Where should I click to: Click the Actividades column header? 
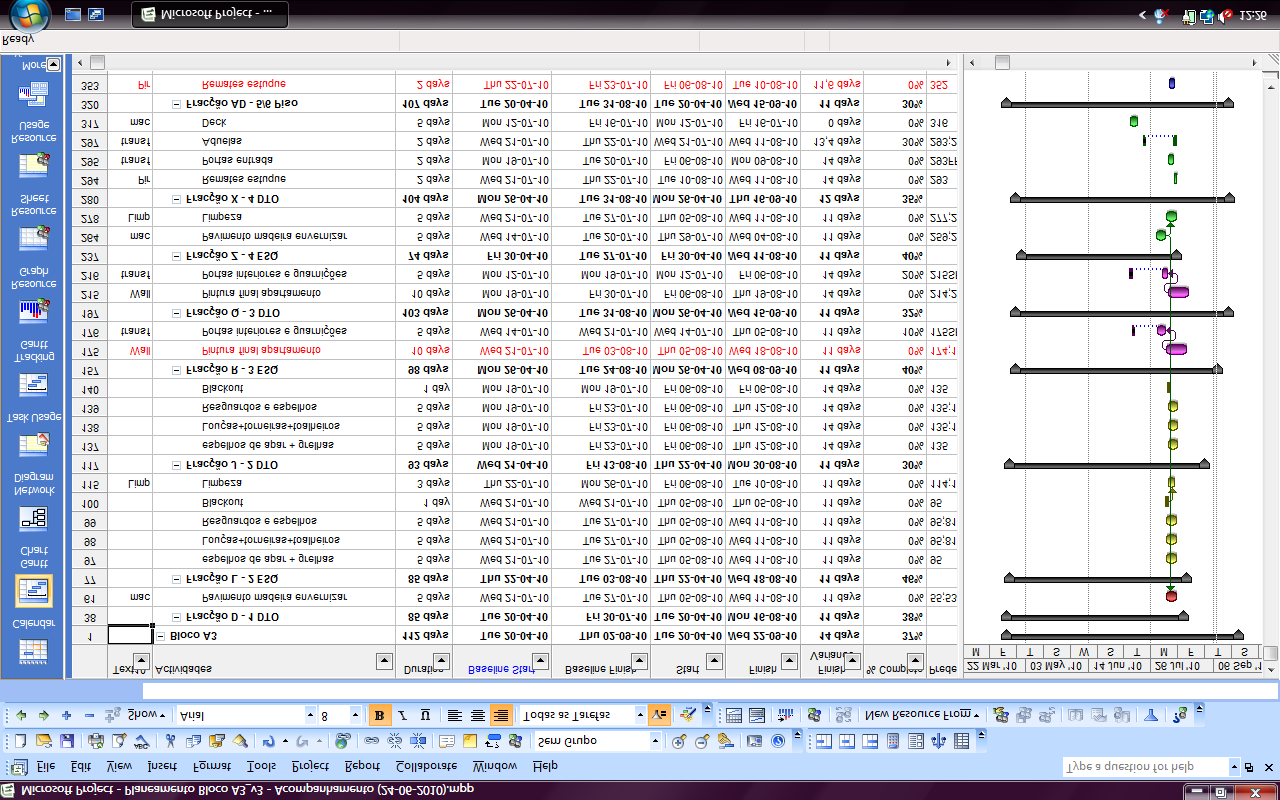[x=274, y=661]
